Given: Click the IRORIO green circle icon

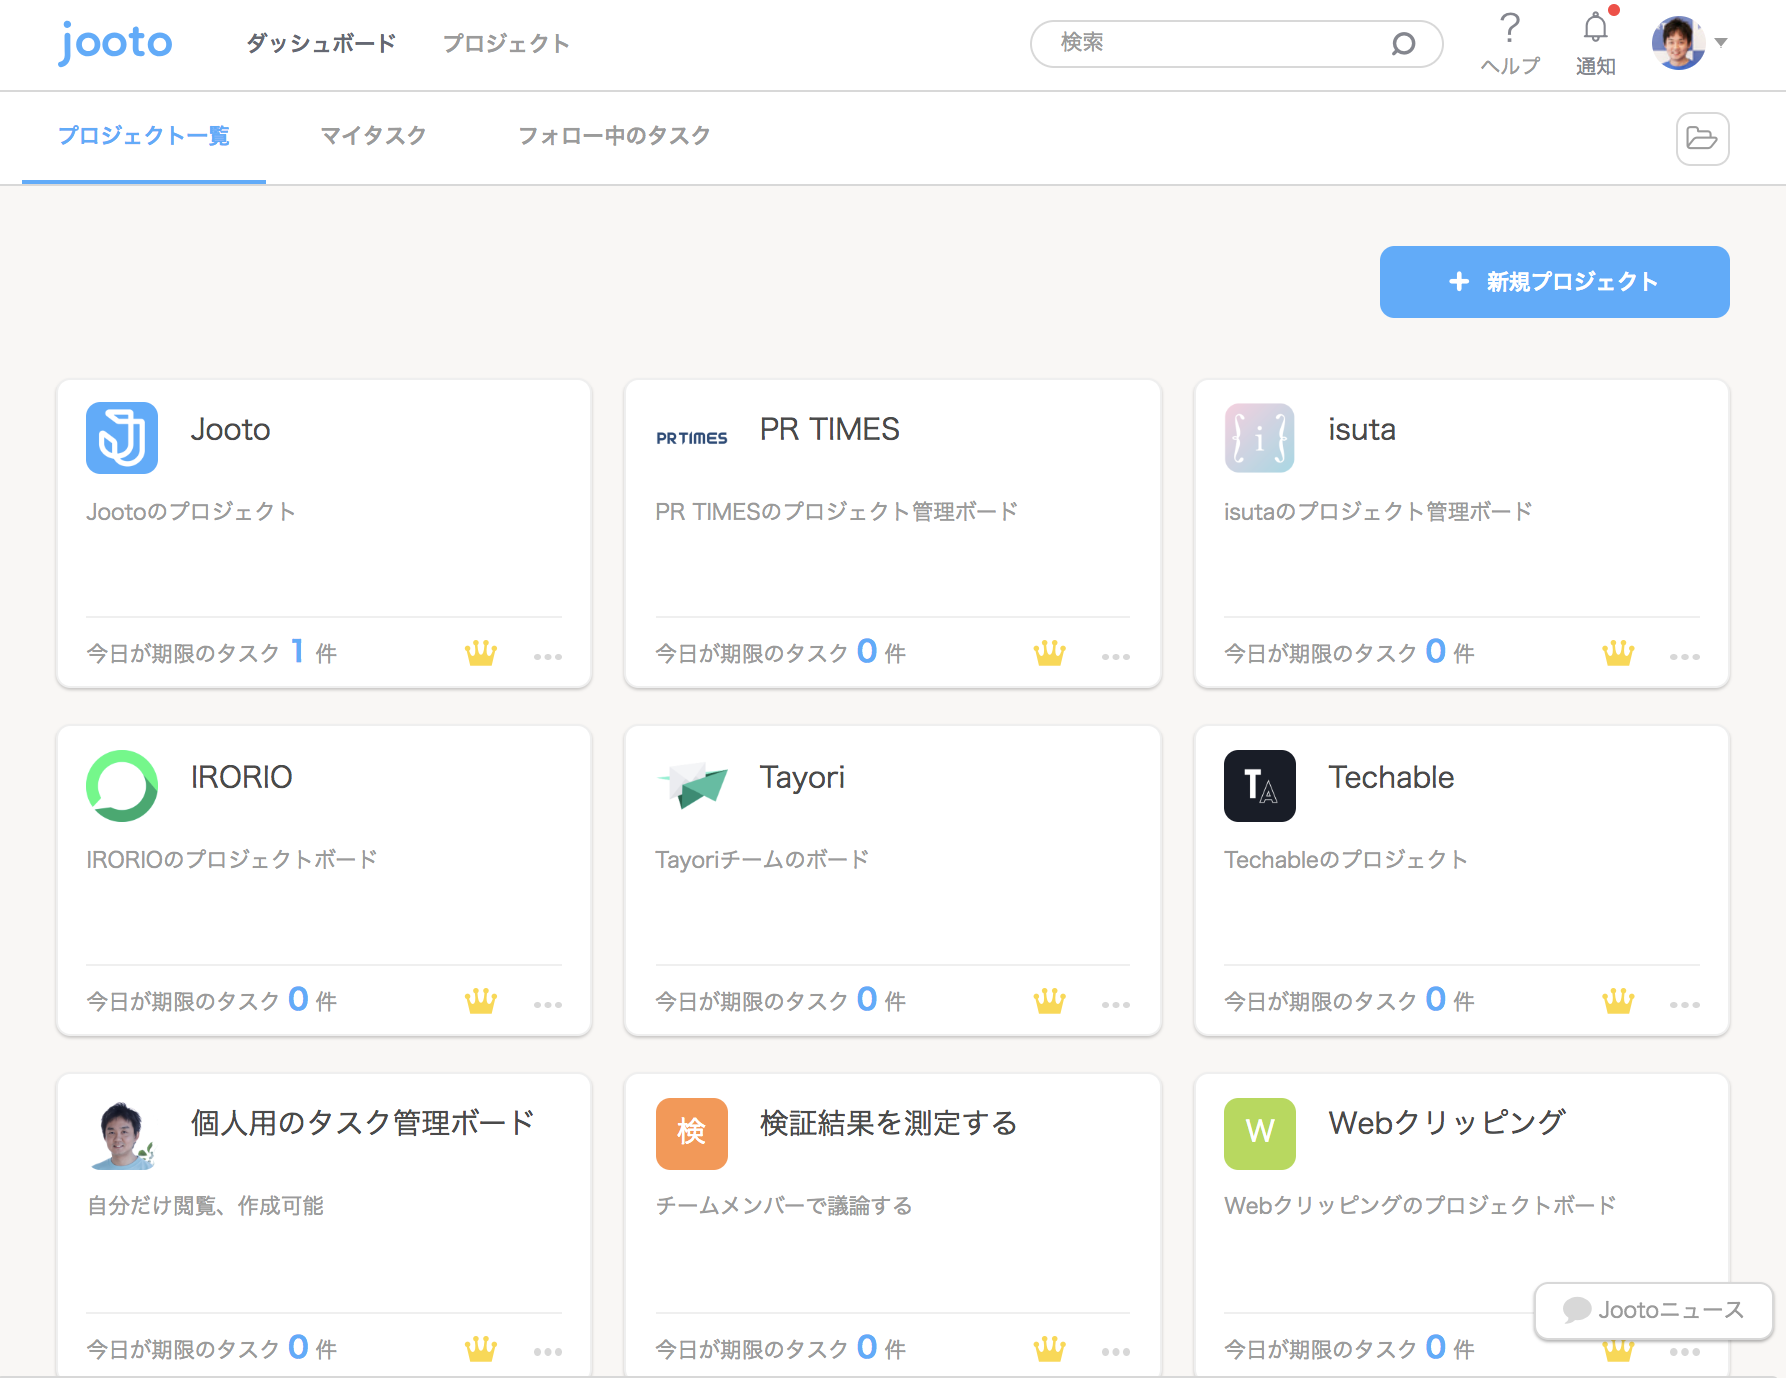Looking at the screenshot, I should [122, 786].
